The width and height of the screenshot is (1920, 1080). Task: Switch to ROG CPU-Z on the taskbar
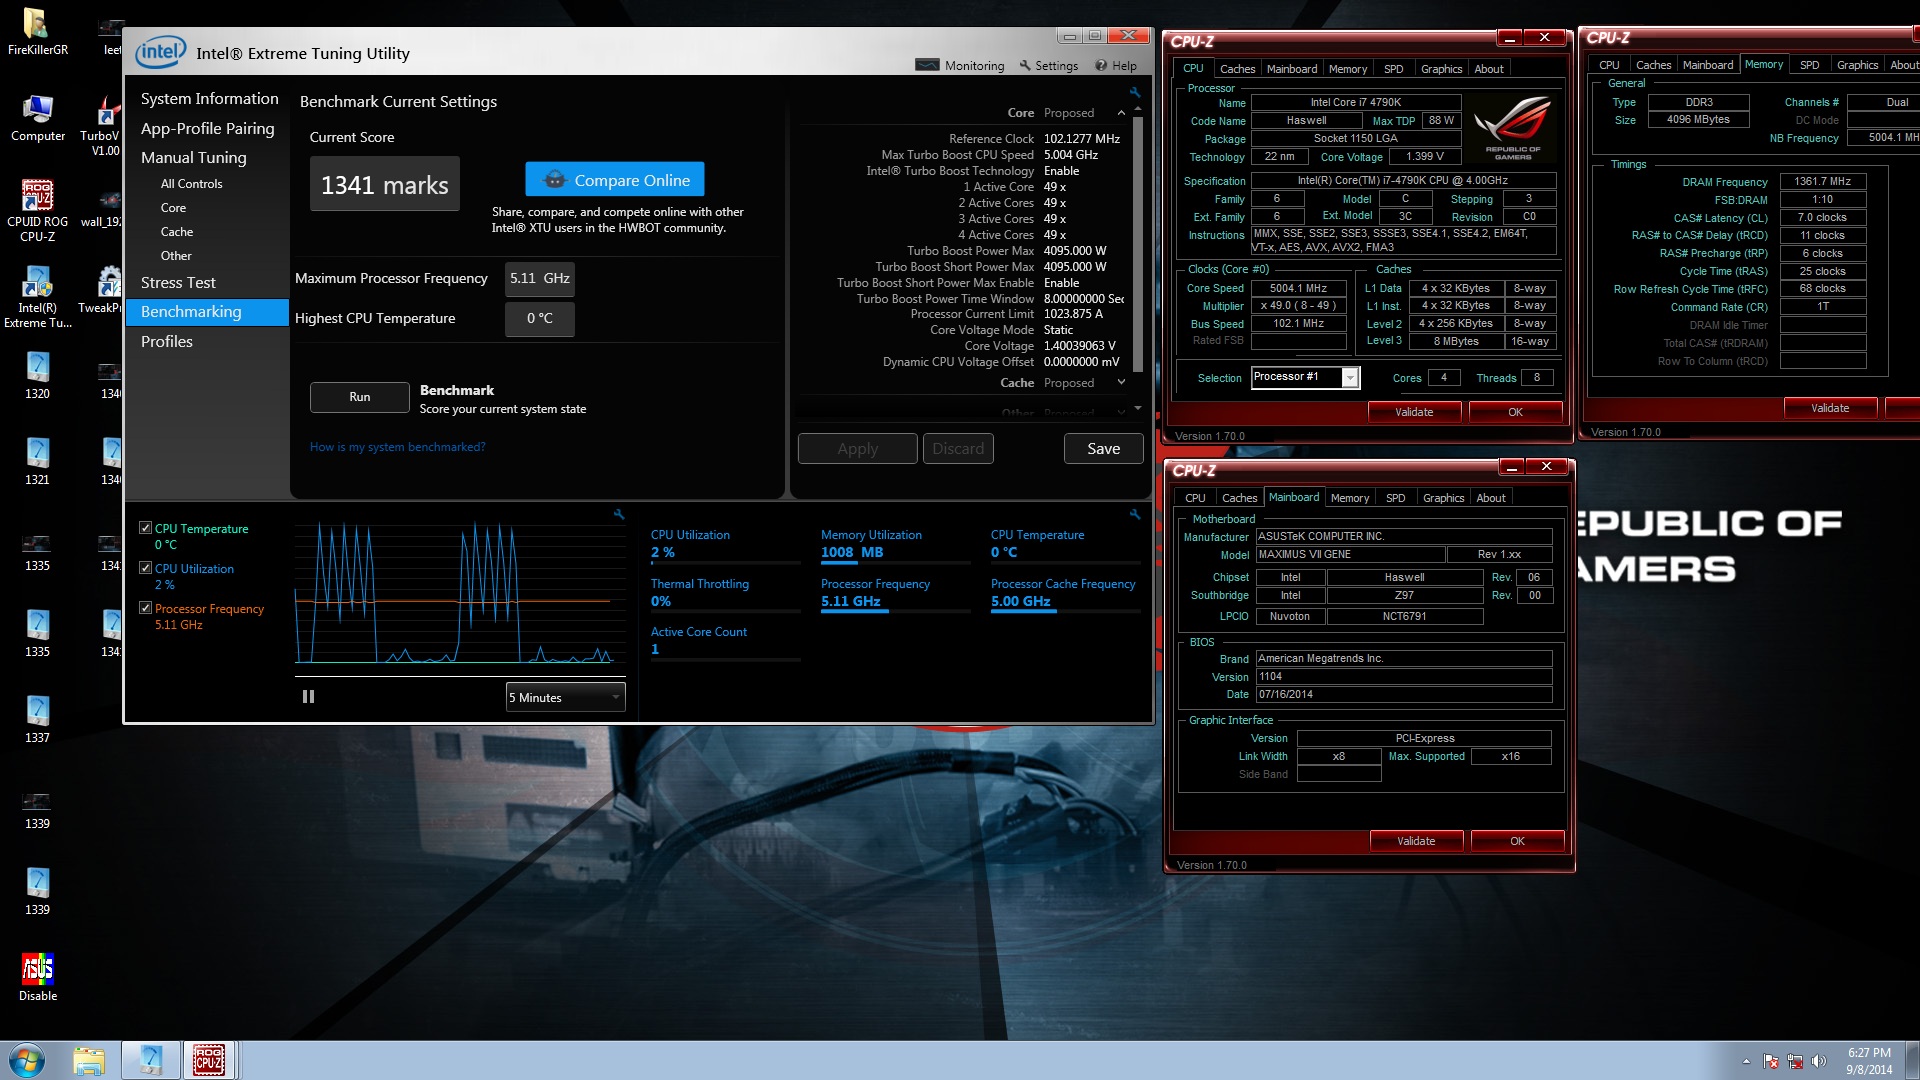209,1060
